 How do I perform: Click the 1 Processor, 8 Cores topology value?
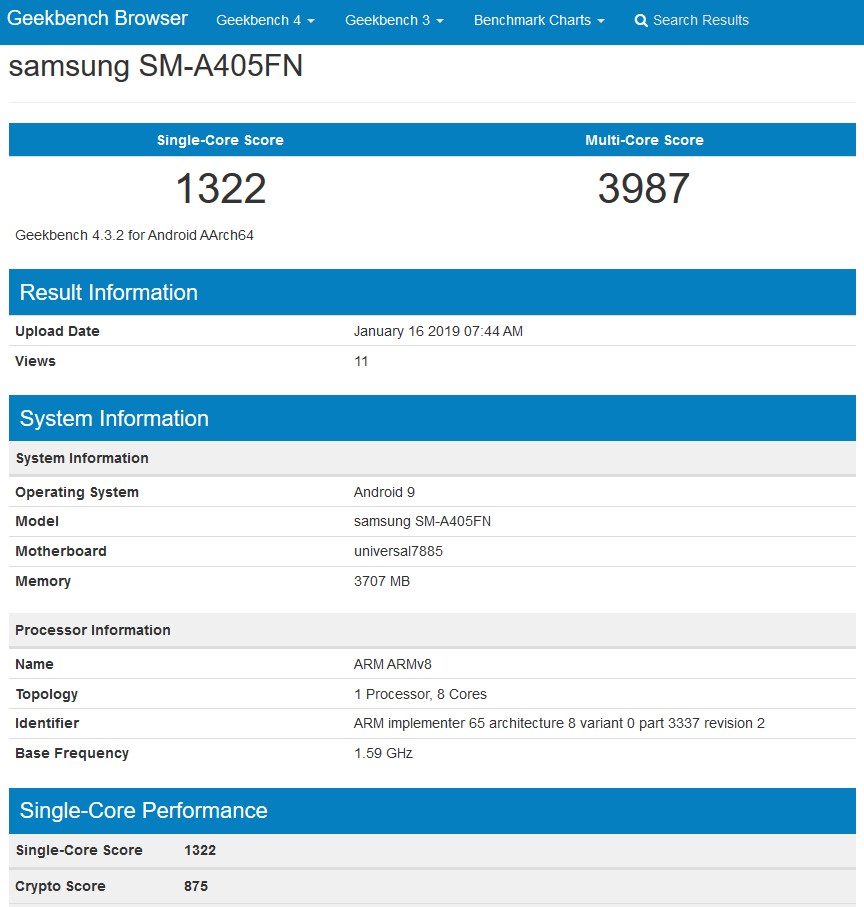tap(420, 694)
